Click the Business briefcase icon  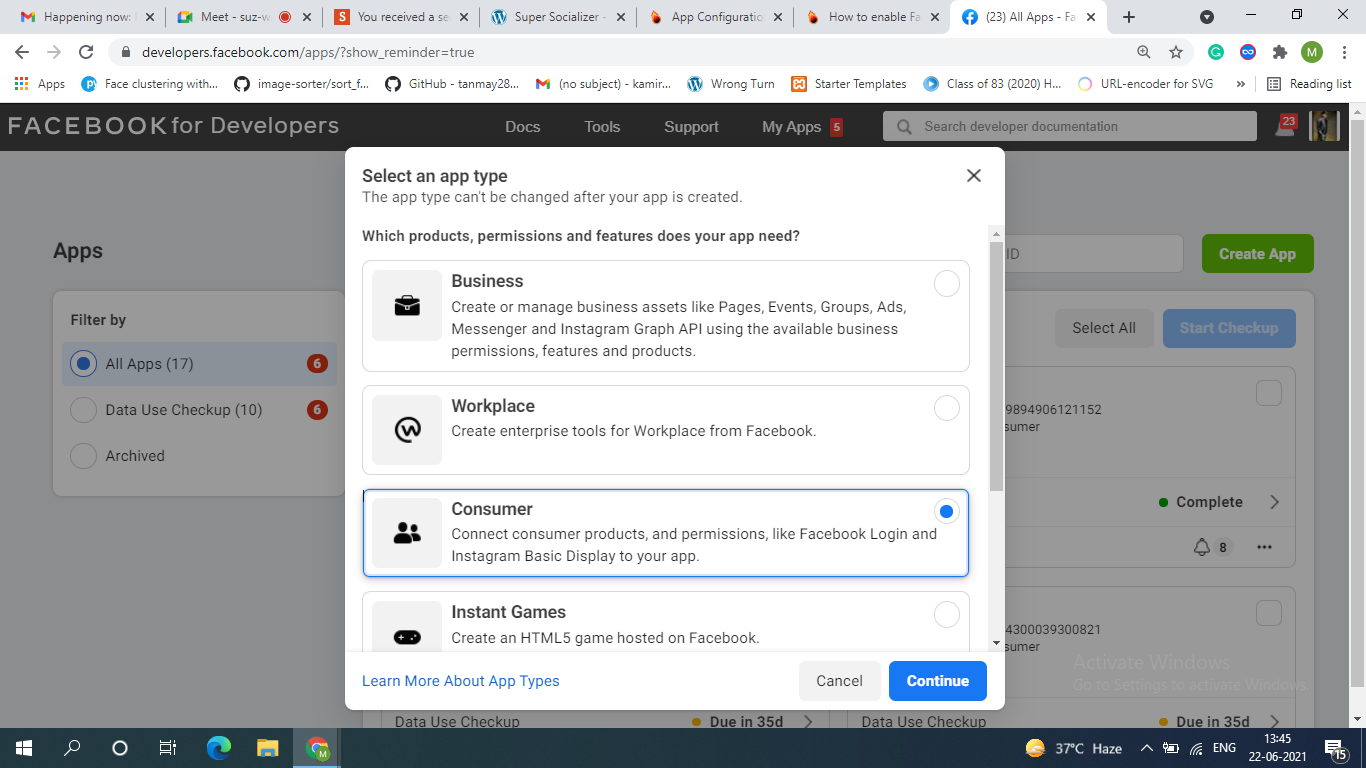click(407, 306)
